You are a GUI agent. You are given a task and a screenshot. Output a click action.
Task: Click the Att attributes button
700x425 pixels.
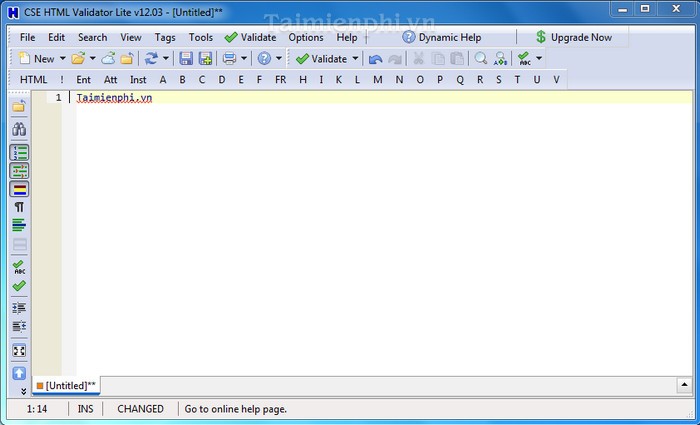pyautogui.click(x=110, y=80)
